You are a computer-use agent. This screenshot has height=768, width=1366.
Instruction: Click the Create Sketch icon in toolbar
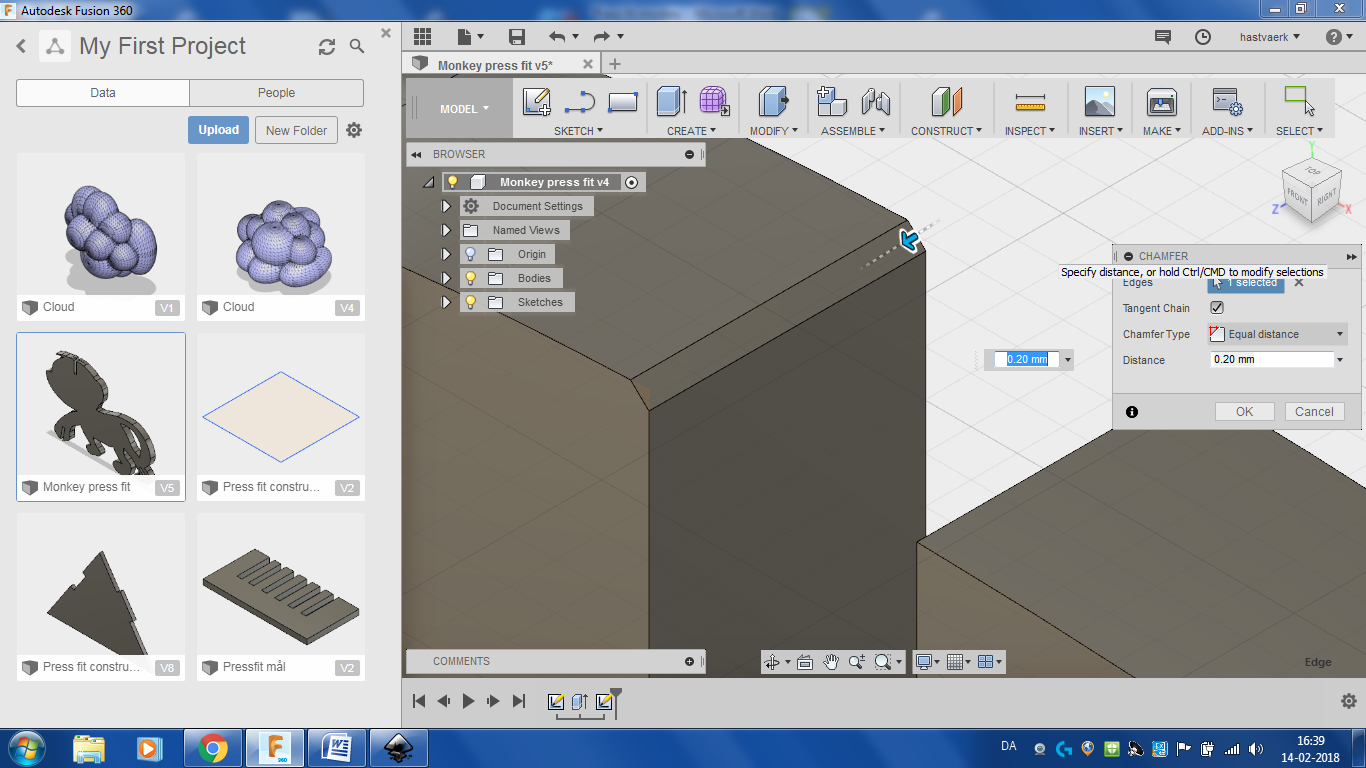coord(537,102)
